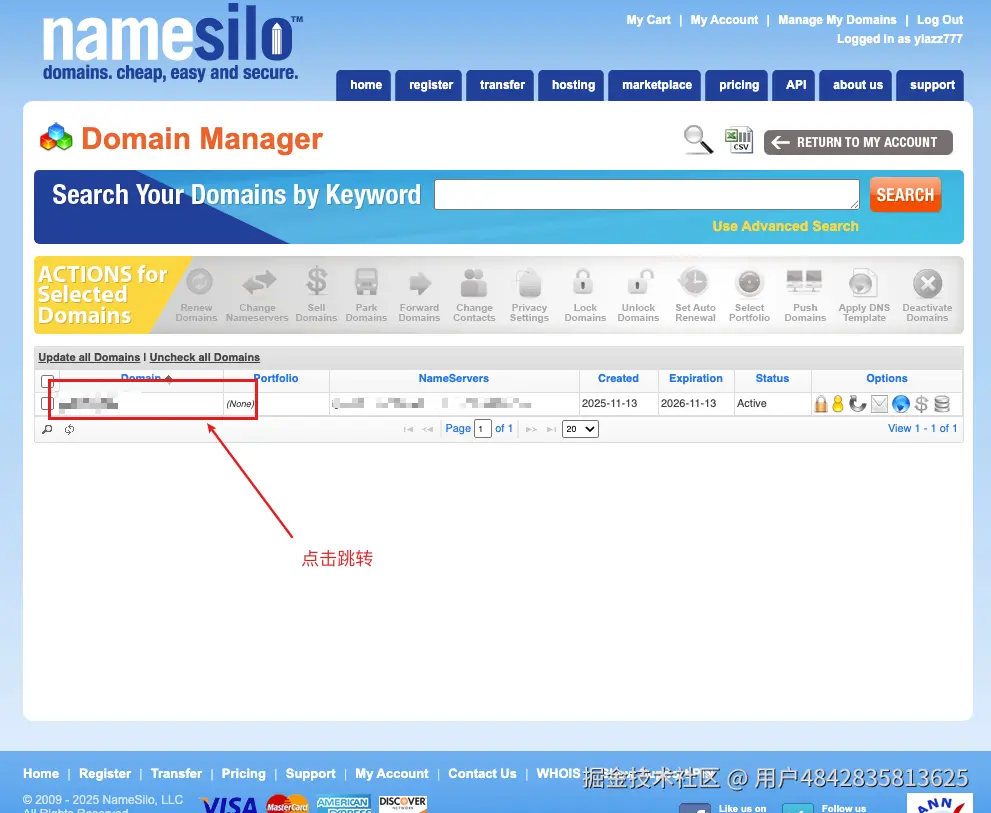This screenshot has width=991, height=813.
Task: Click the Log Out link
Action: pyautogui.click(x=940, y=20)
